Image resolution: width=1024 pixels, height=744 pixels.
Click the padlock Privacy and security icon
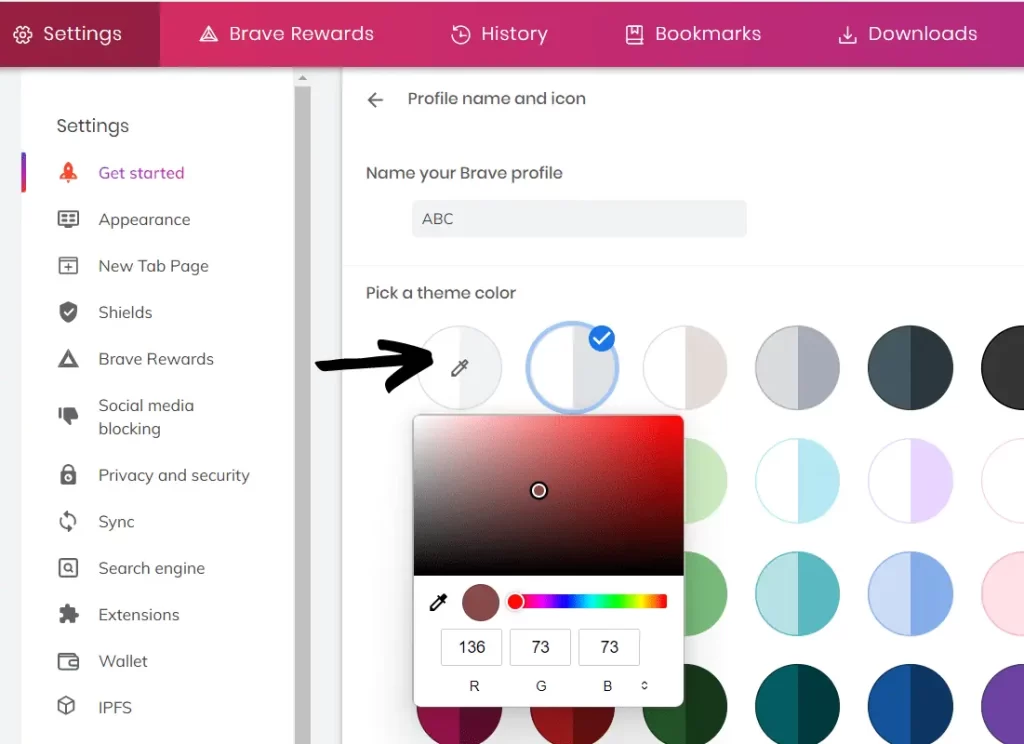click(68, 474)
